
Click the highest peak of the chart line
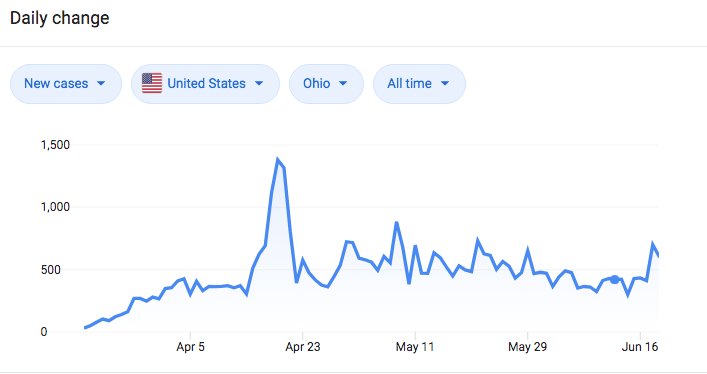277,159
